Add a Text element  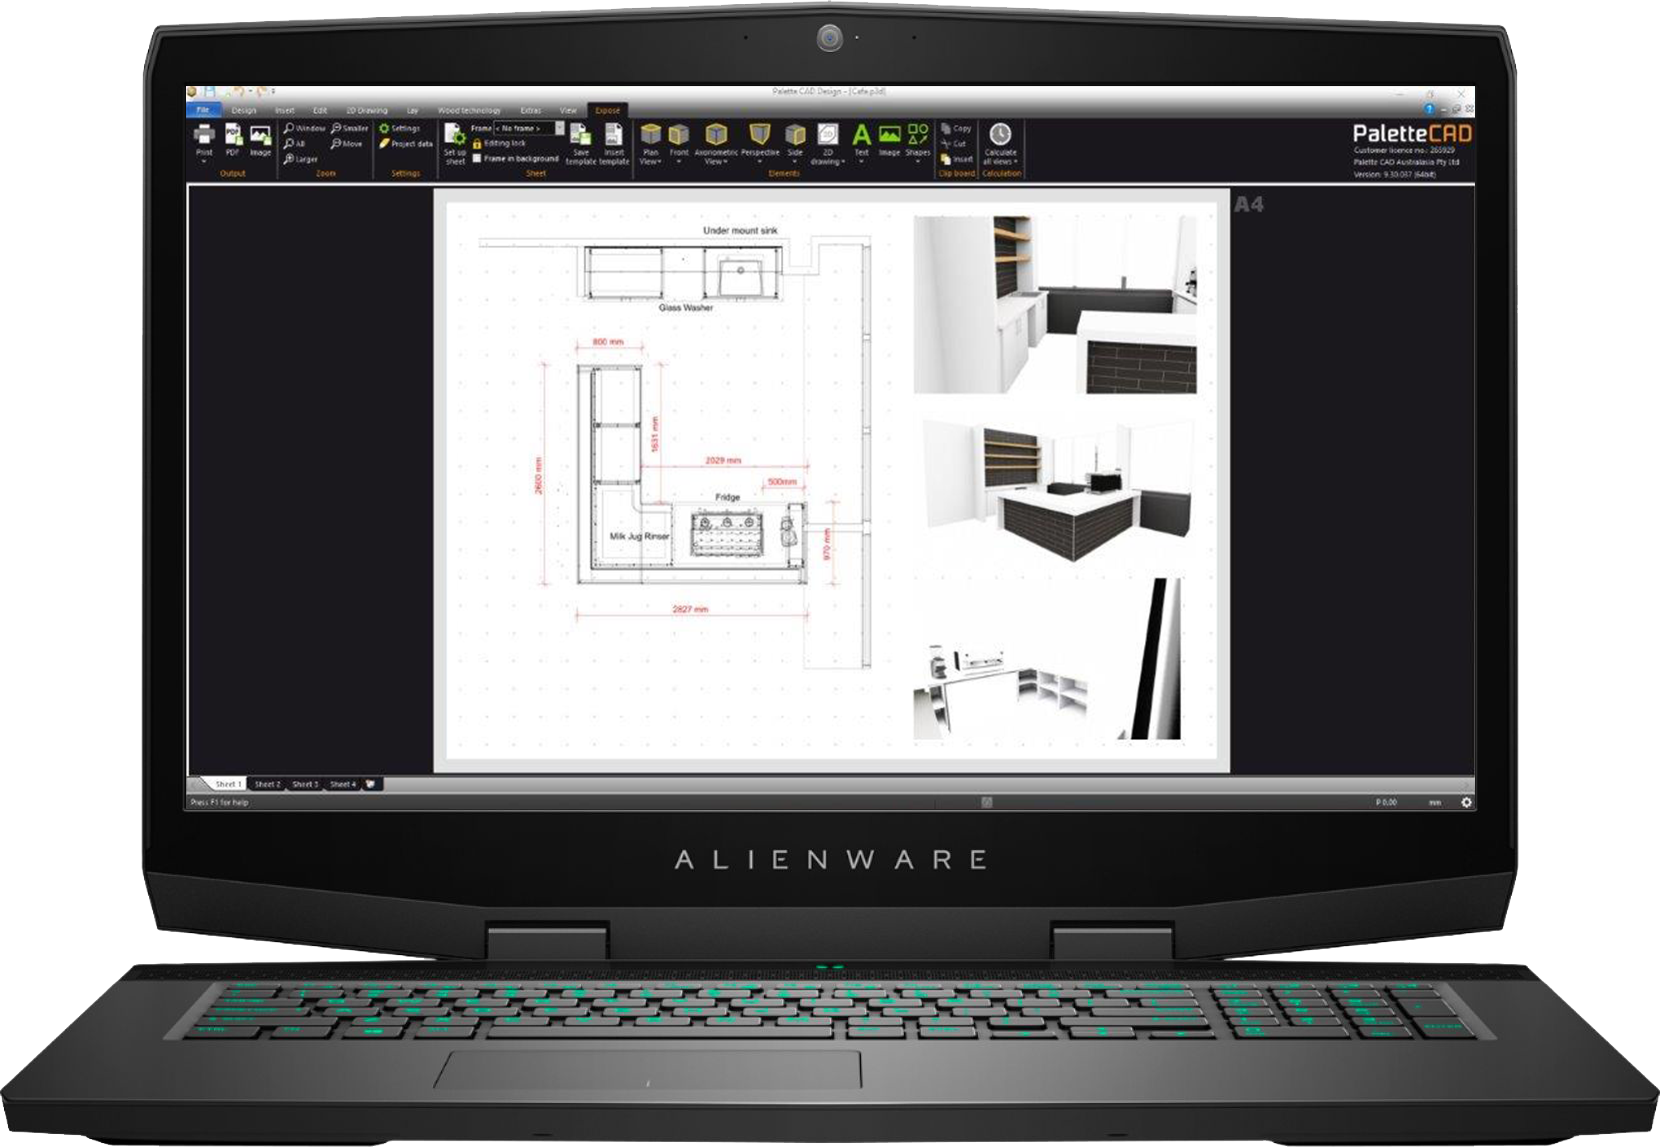[x=861, y=140]
